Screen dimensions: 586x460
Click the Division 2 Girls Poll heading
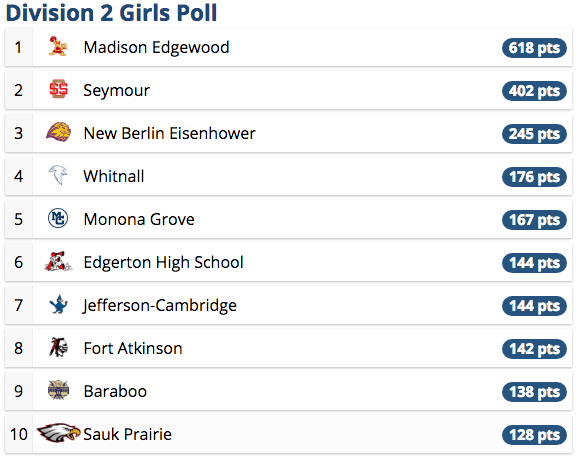[x=111, y=13]
